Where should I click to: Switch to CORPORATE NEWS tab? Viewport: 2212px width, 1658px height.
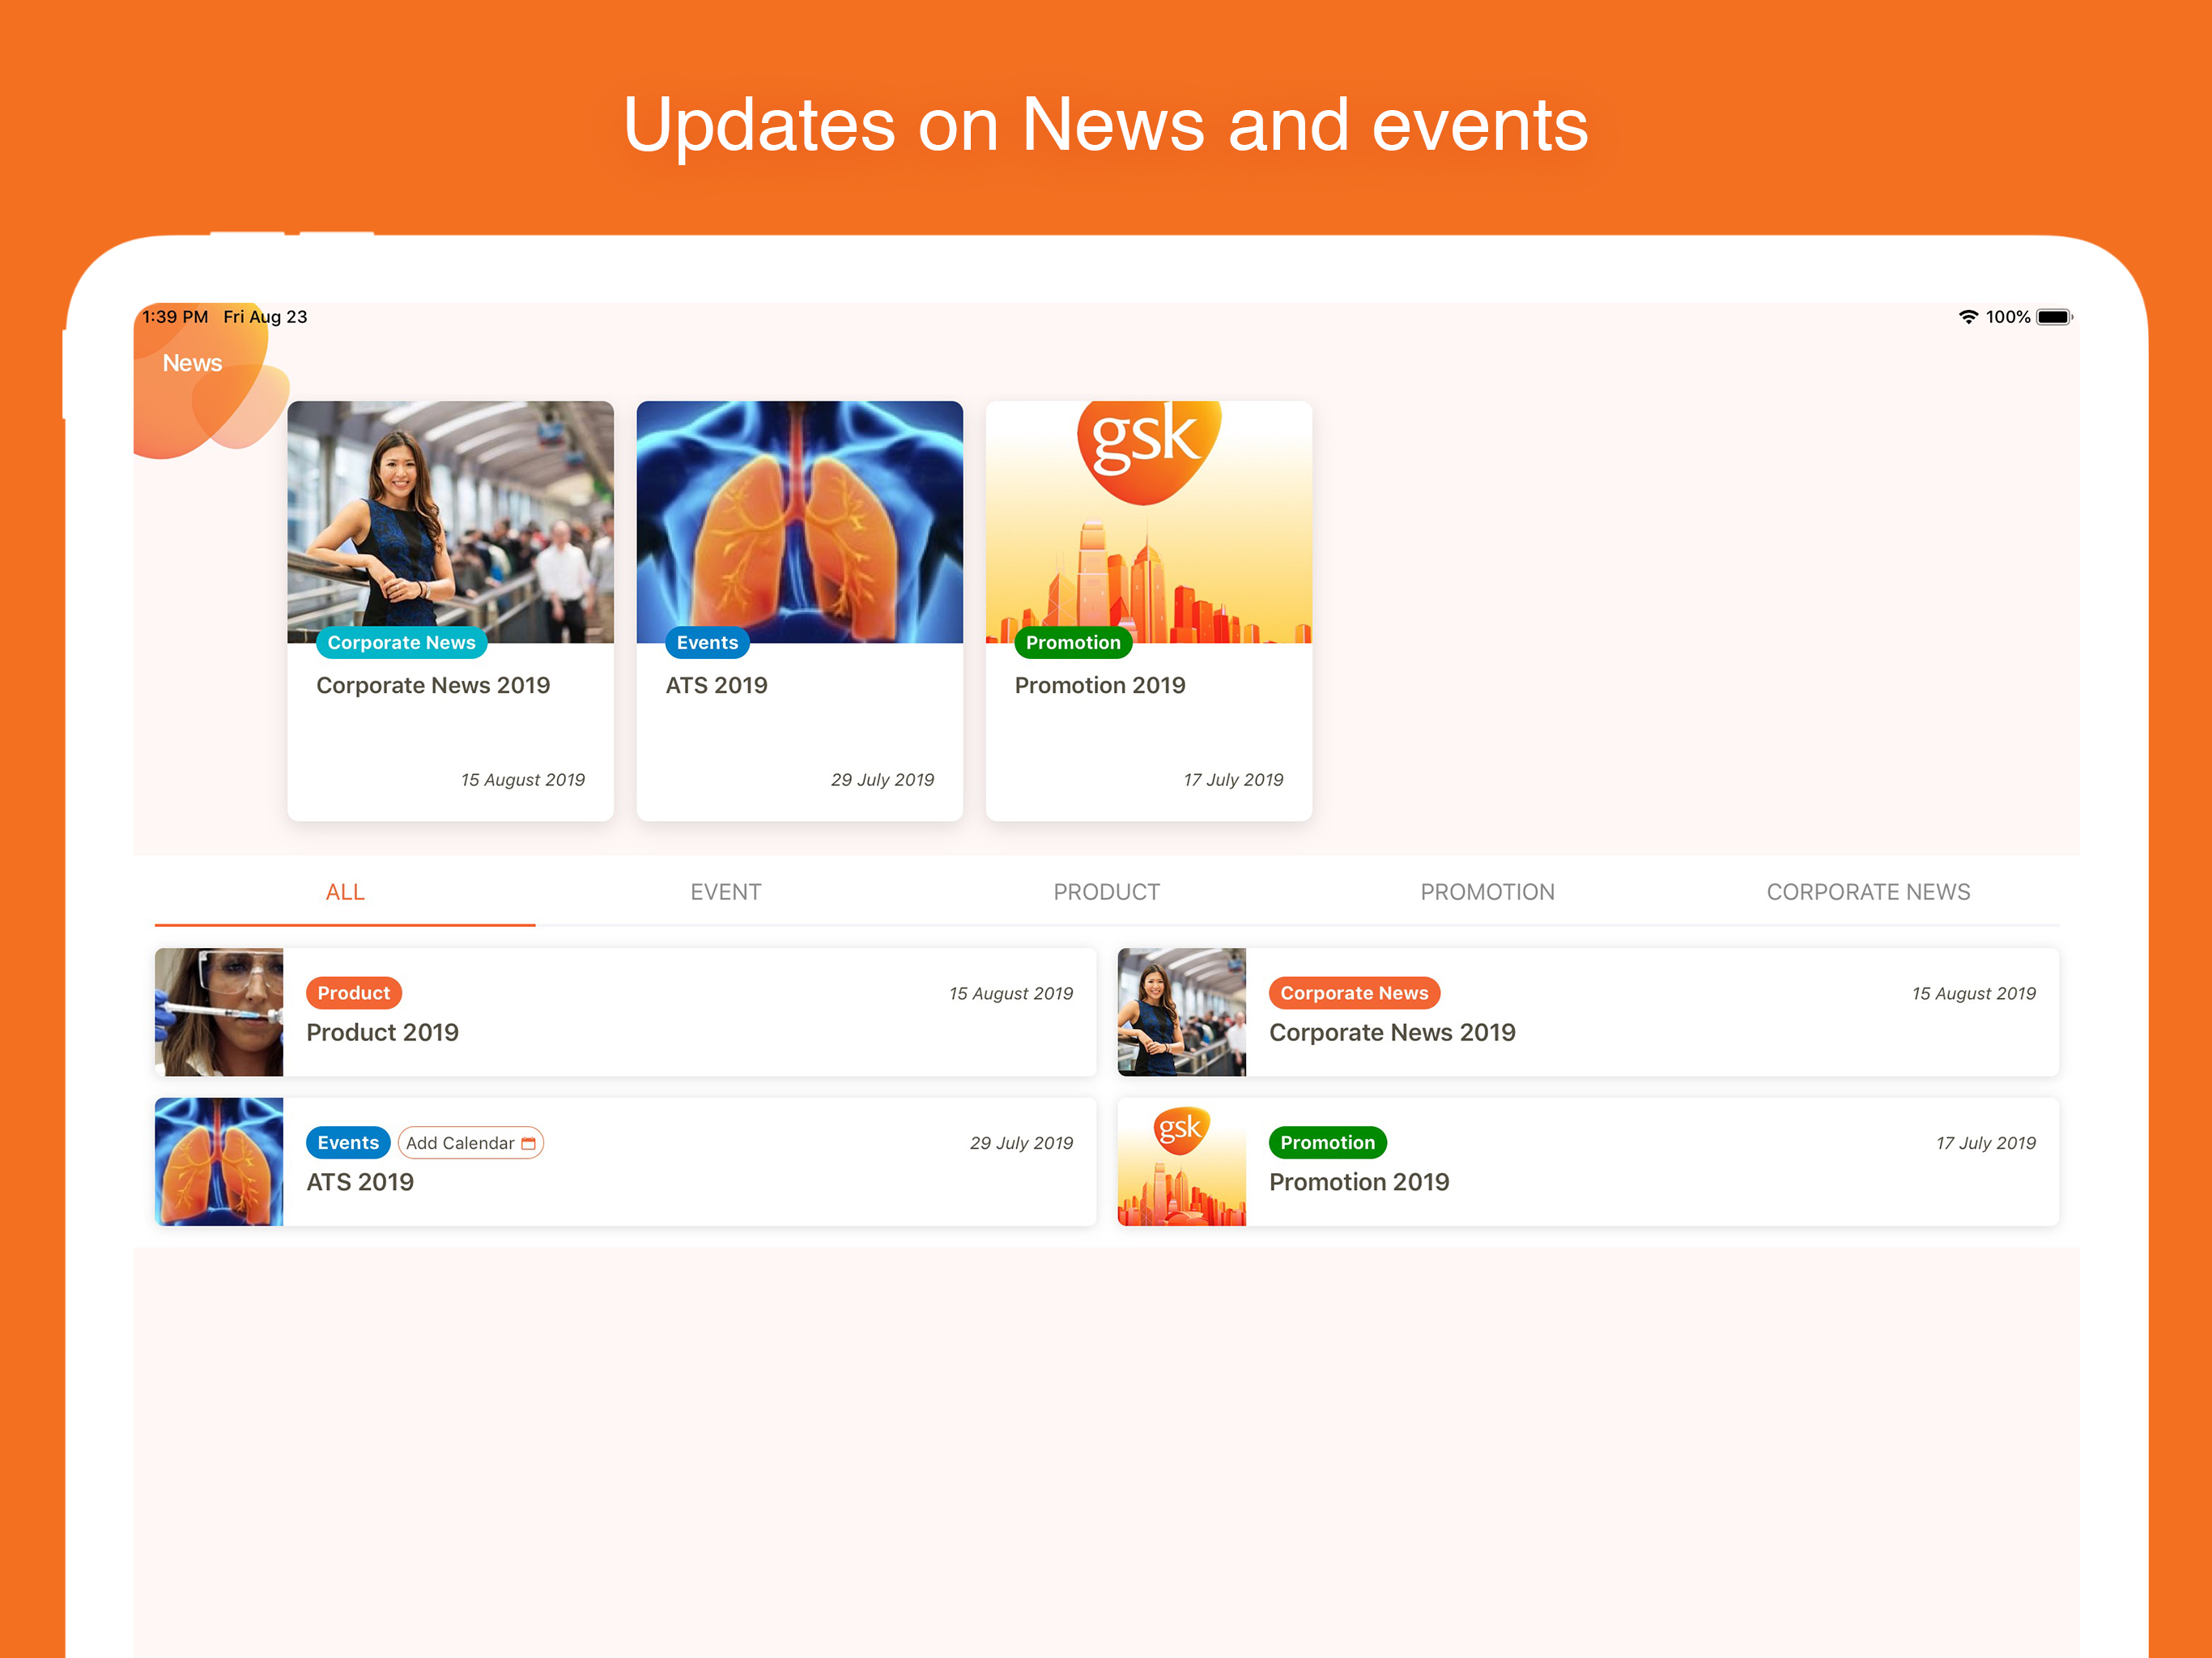point(1868,892)
